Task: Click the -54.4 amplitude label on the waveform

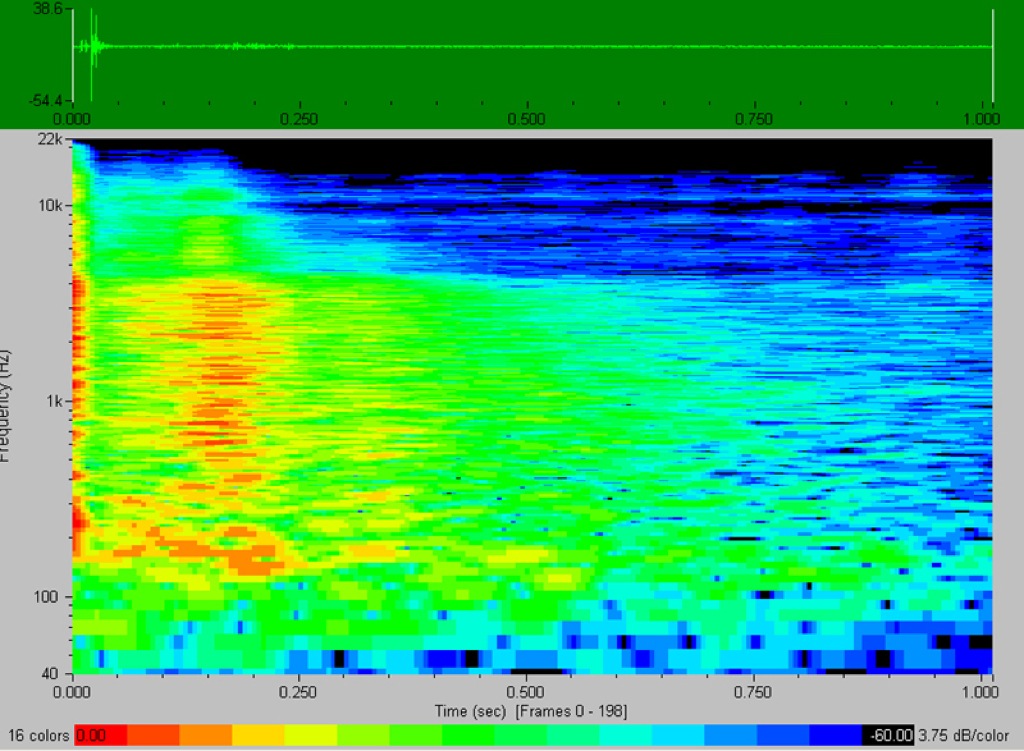Action: (x=46, y=101)
